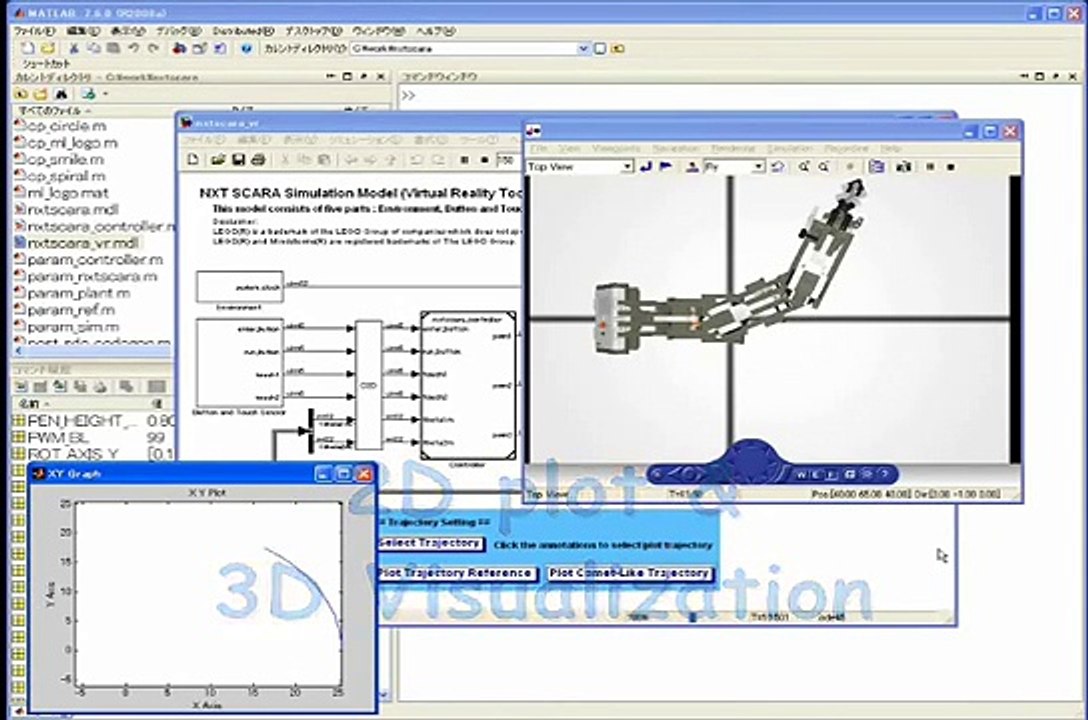The image size is (1088, 720).
Task: Click New model icon in Simulink toolbar
Action: click(193, 160)
